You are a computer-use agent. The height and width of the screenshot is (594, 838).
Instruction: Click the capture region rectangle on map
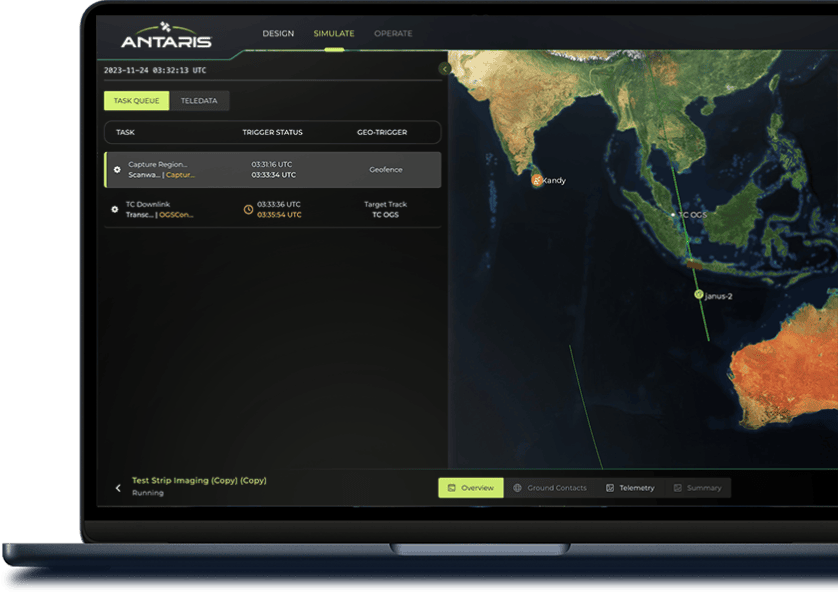(x=694, y=264)
